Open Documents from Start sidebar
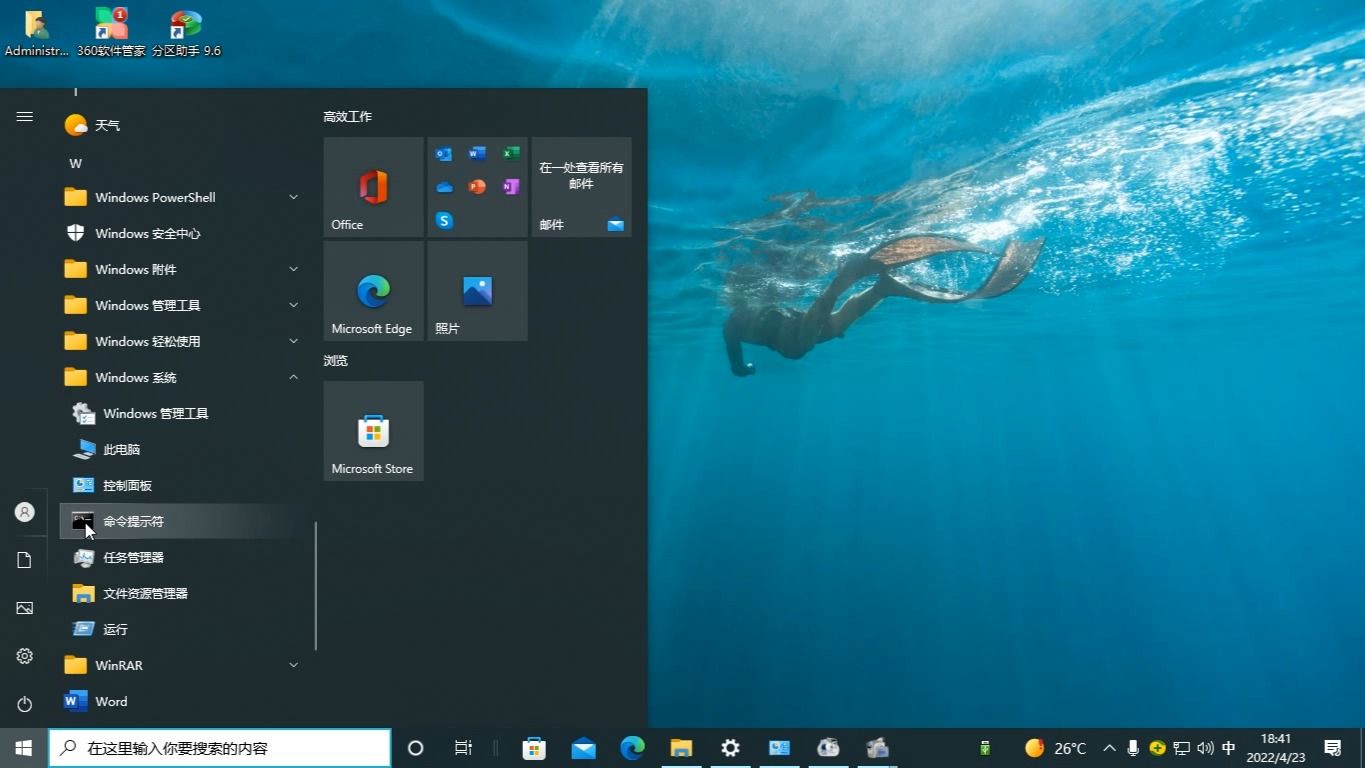The height and width of the screenshot is (768, 1365). (25, 560)
